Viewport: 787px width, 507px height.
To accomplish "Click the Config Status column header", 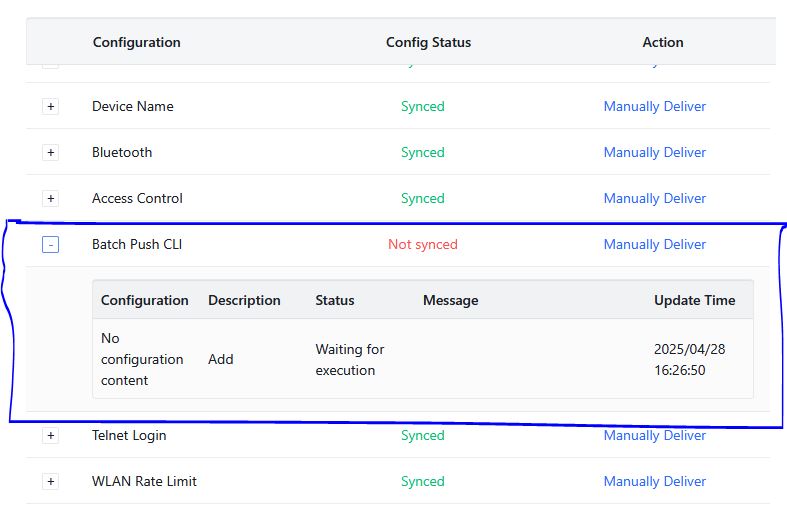I will 428,43.
